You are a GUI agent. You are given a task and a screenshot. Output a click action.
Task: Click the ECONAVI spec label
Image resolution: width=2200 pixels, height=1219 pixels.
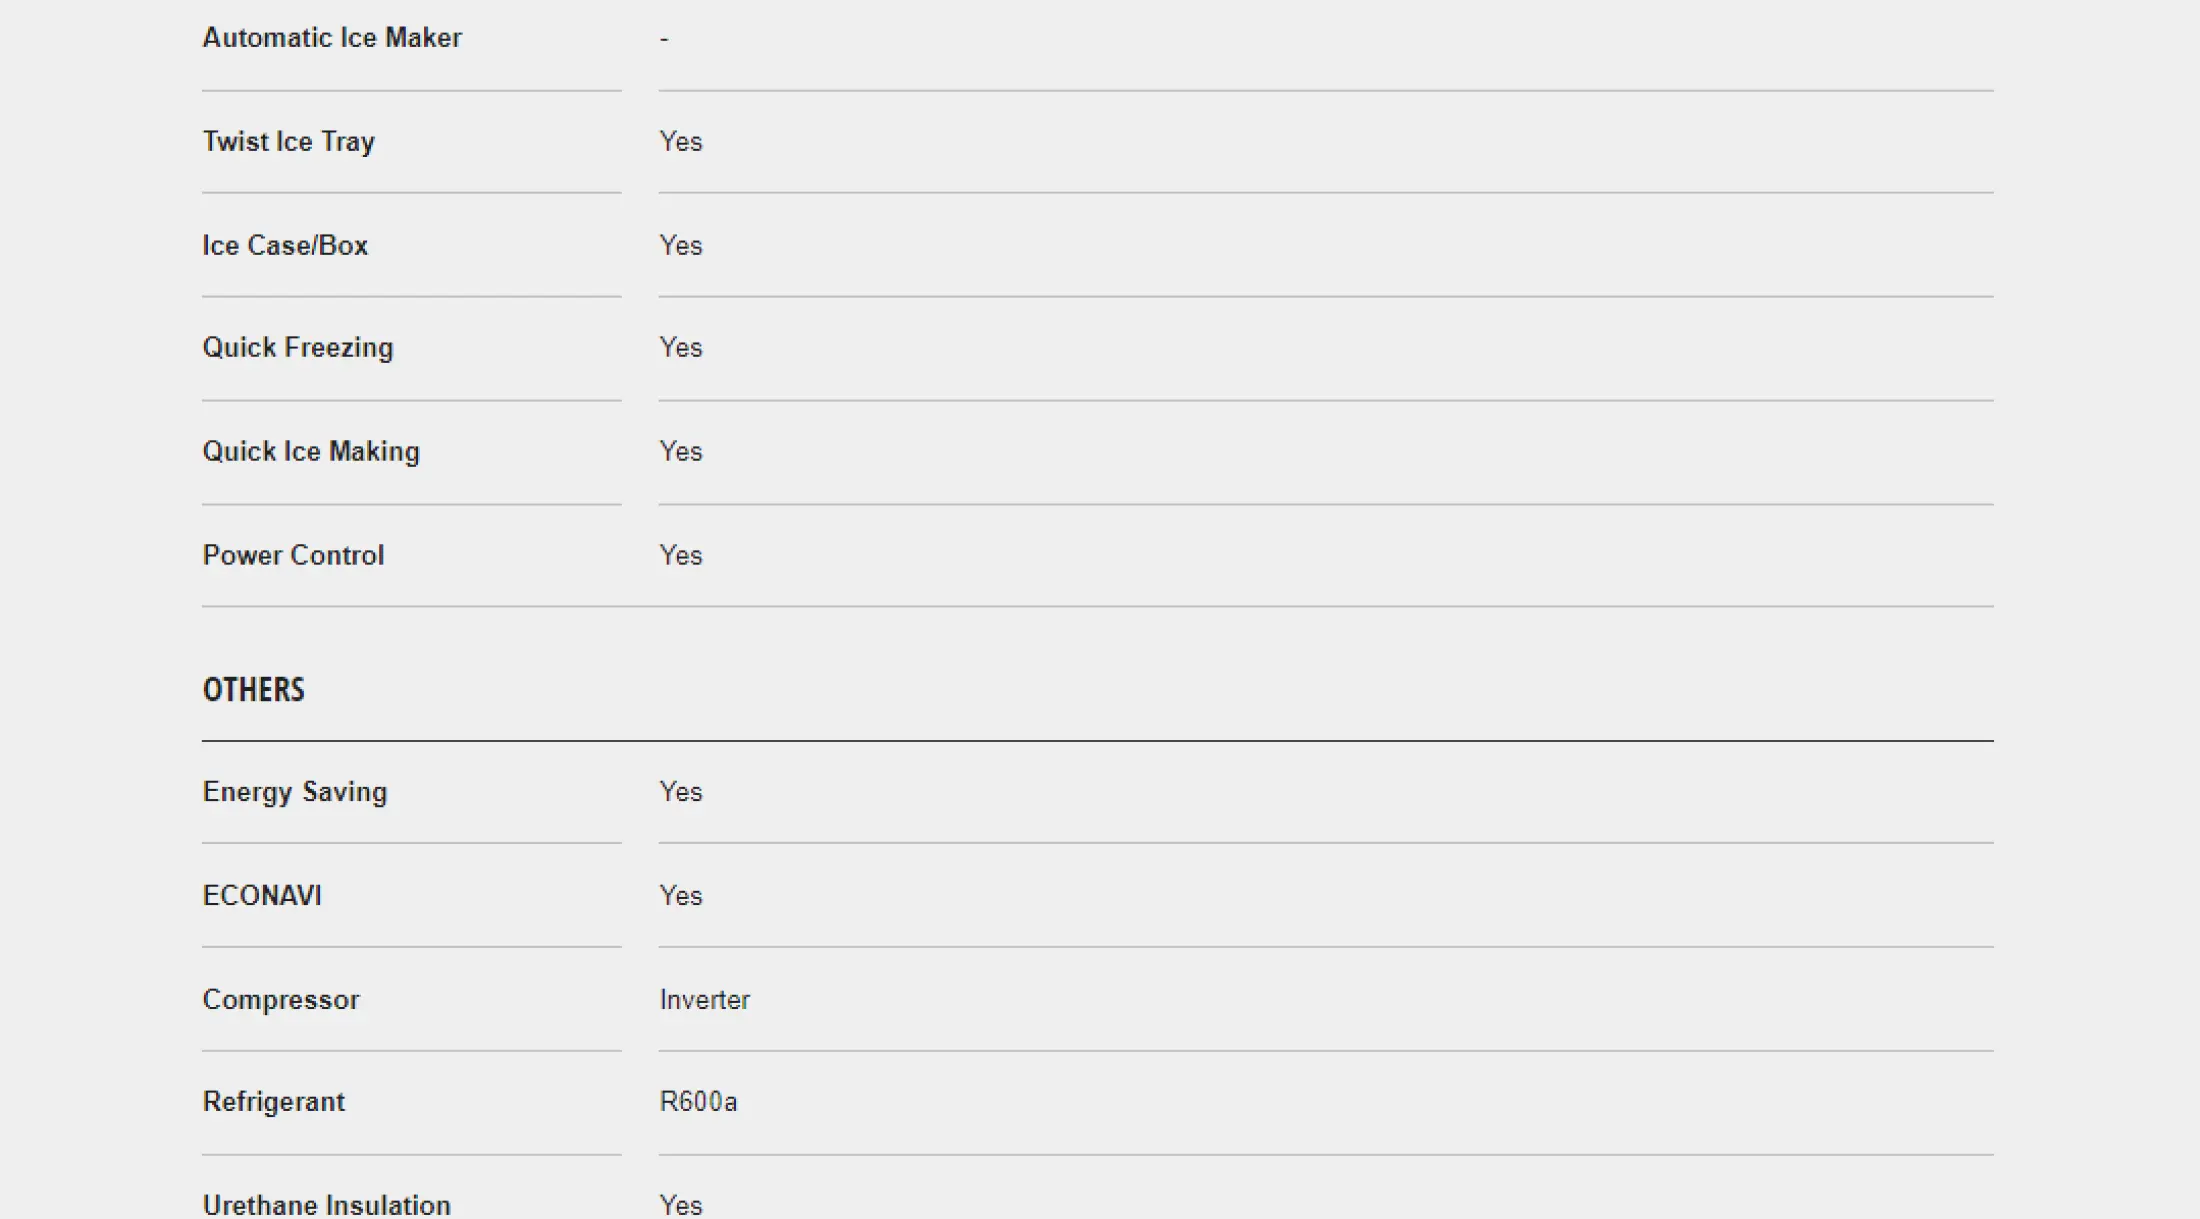point(262,895)
